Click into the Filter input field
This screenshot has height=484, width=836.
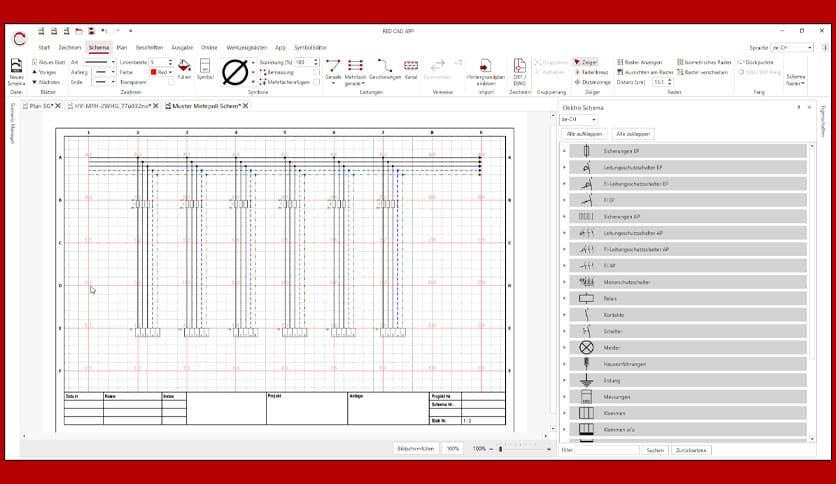click(607, 450)
